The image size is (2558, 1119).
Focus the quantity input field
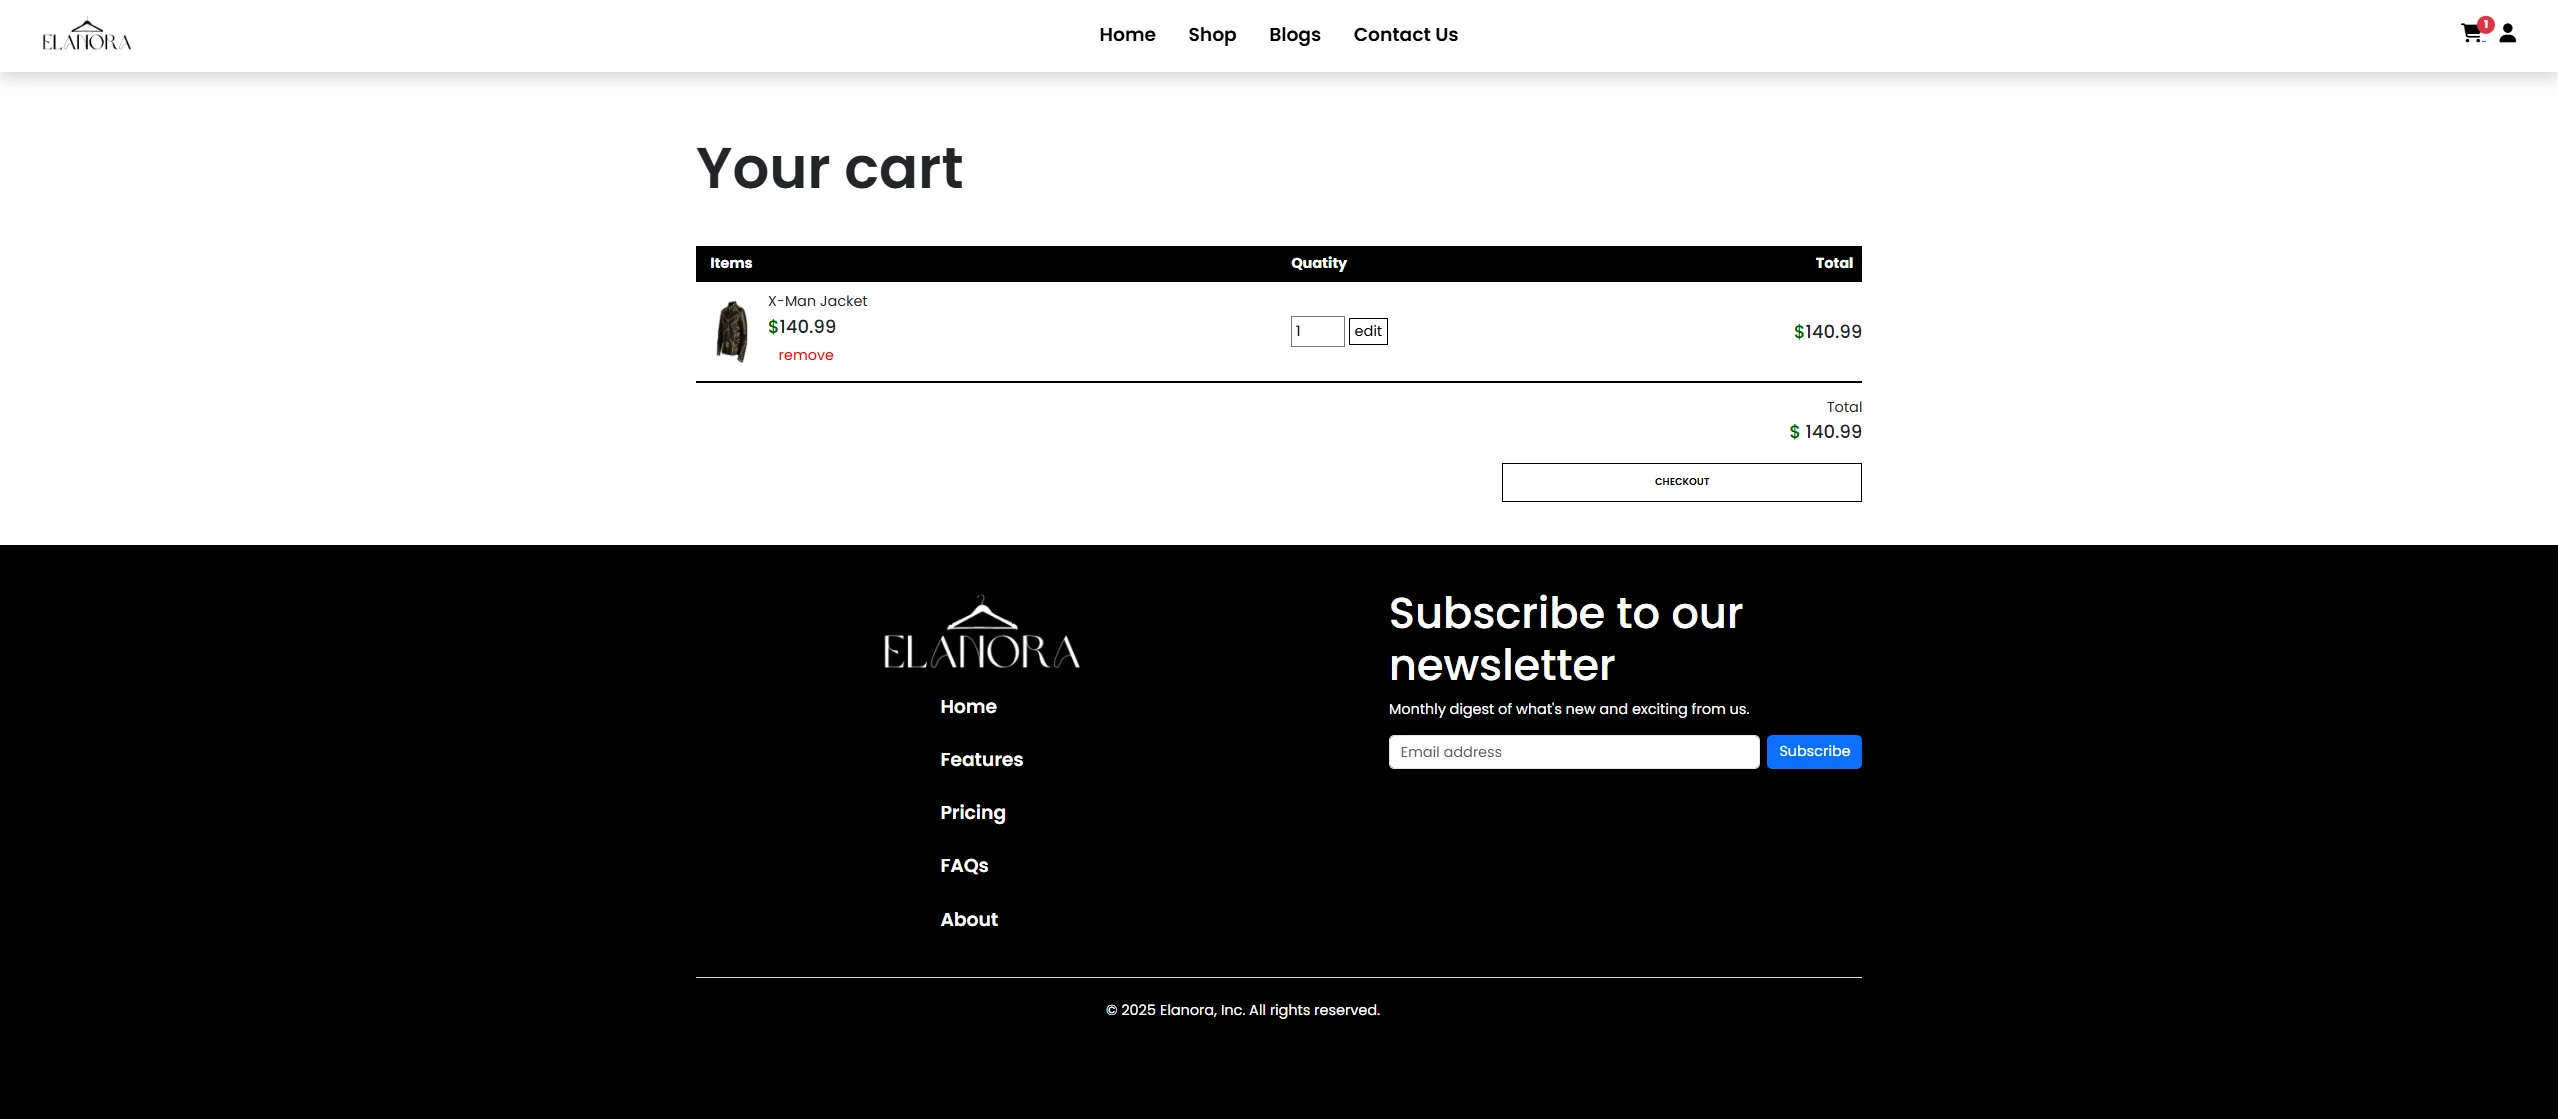coord(1316,331)
